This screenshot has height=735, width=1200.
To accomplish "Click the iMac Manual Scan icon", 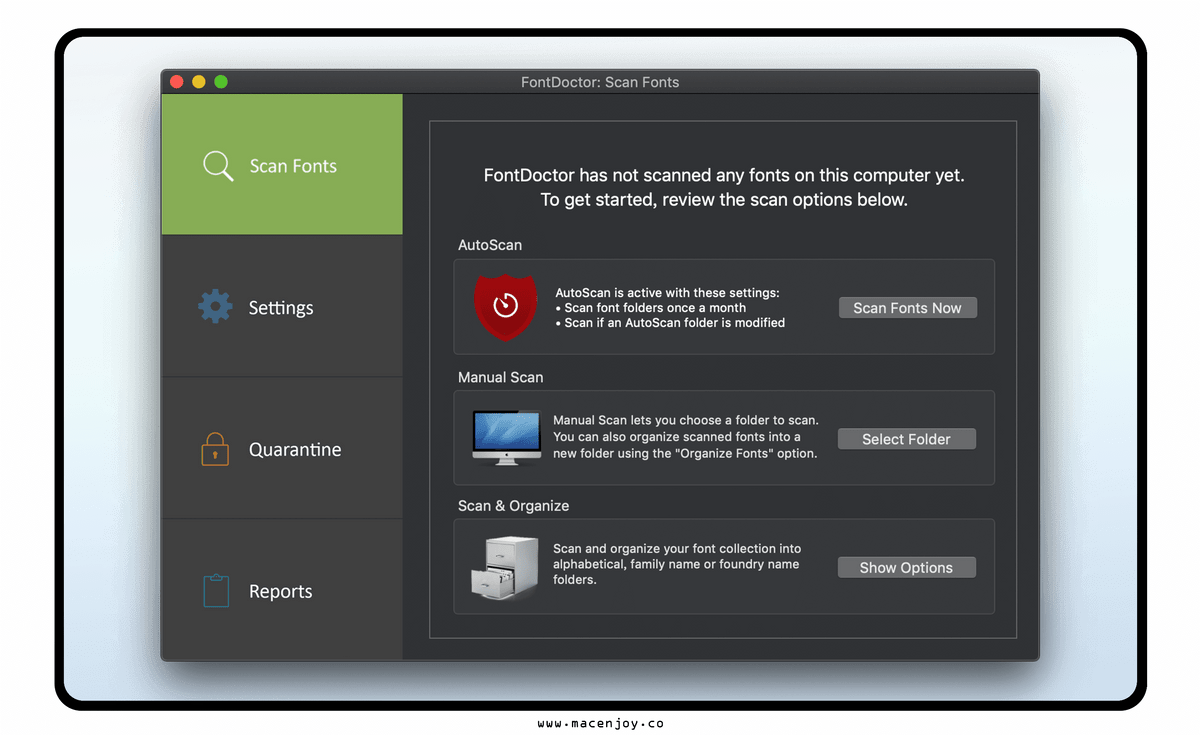I will (x=507, y=438).
